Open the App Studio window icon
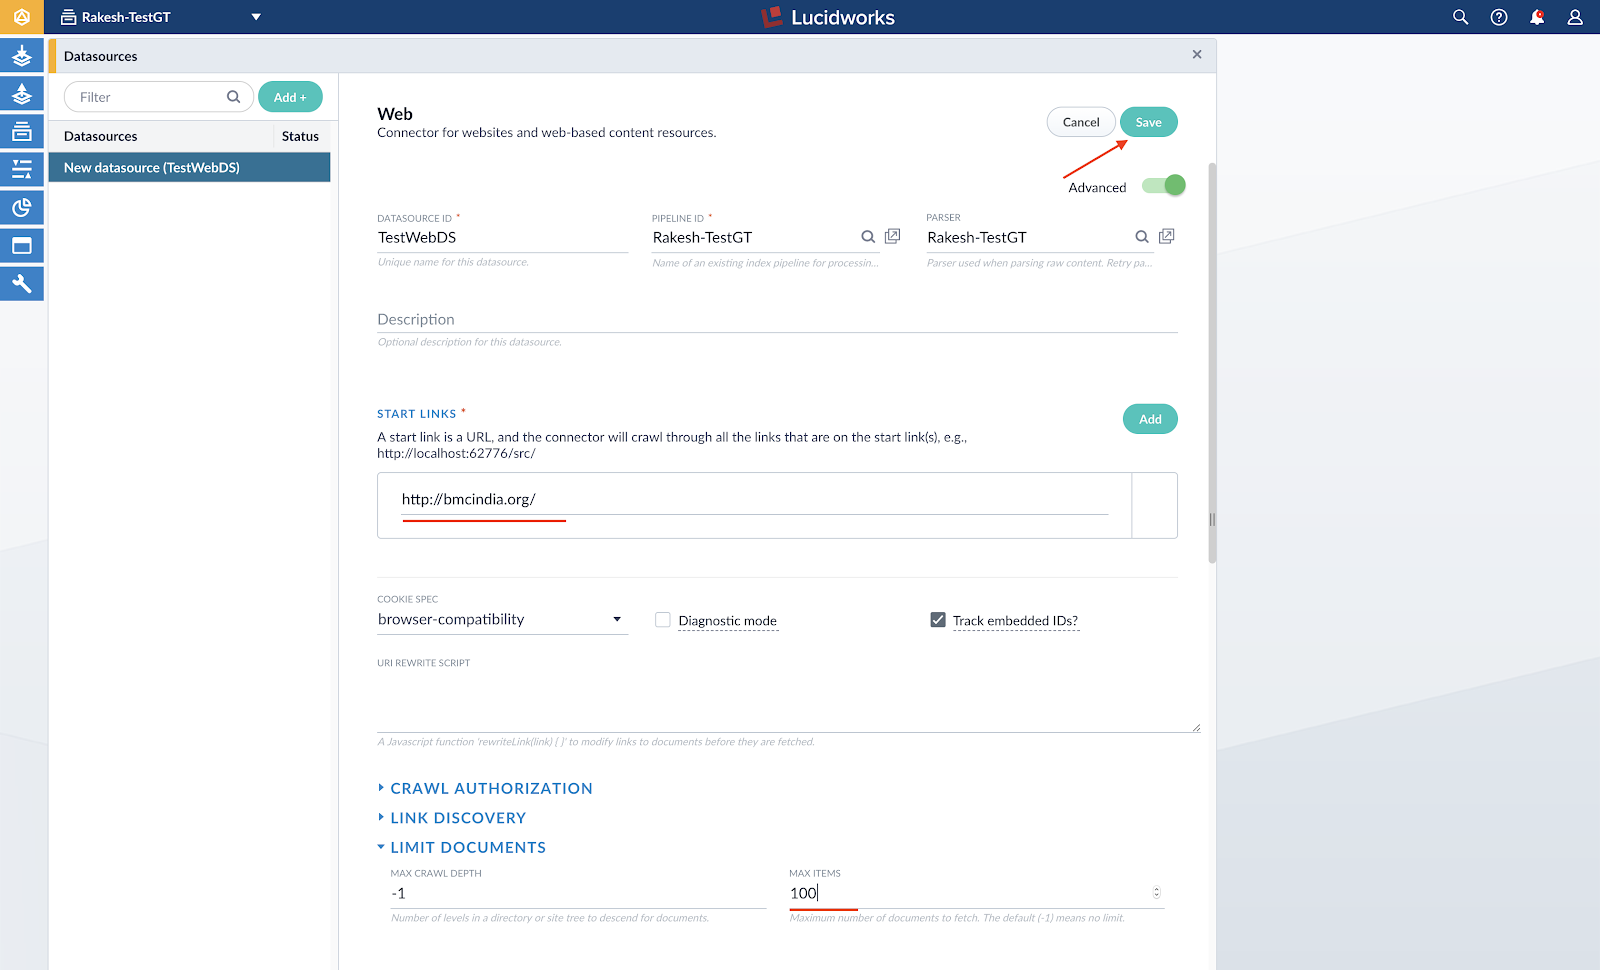 point(21,246)
